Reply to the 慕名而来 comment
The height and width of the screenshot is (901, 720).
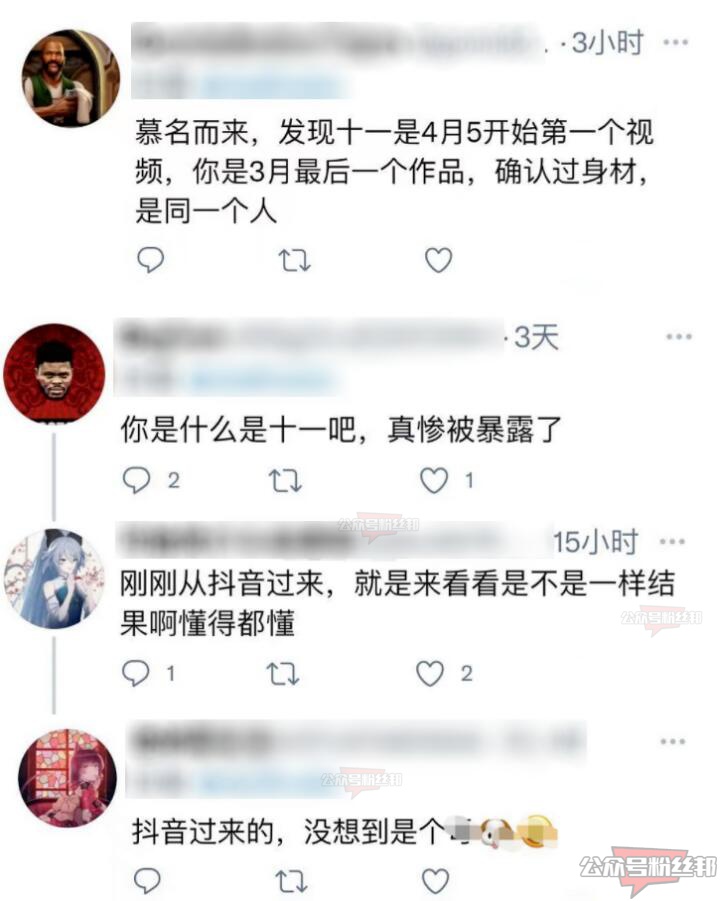coord(151,260)
